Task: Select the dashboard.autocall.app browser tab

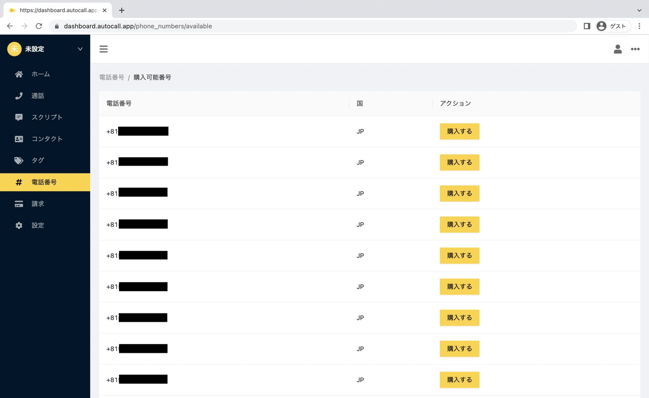Action: [58, 10]
